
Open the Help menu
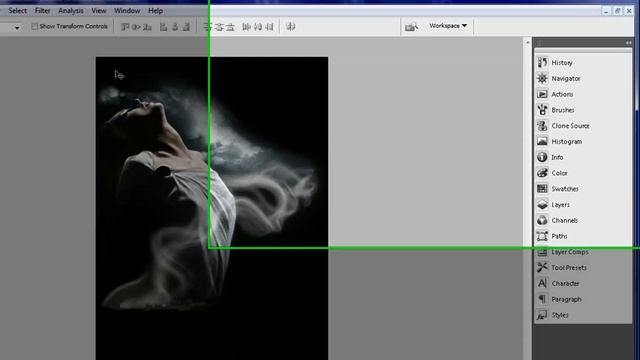point(156,11)
